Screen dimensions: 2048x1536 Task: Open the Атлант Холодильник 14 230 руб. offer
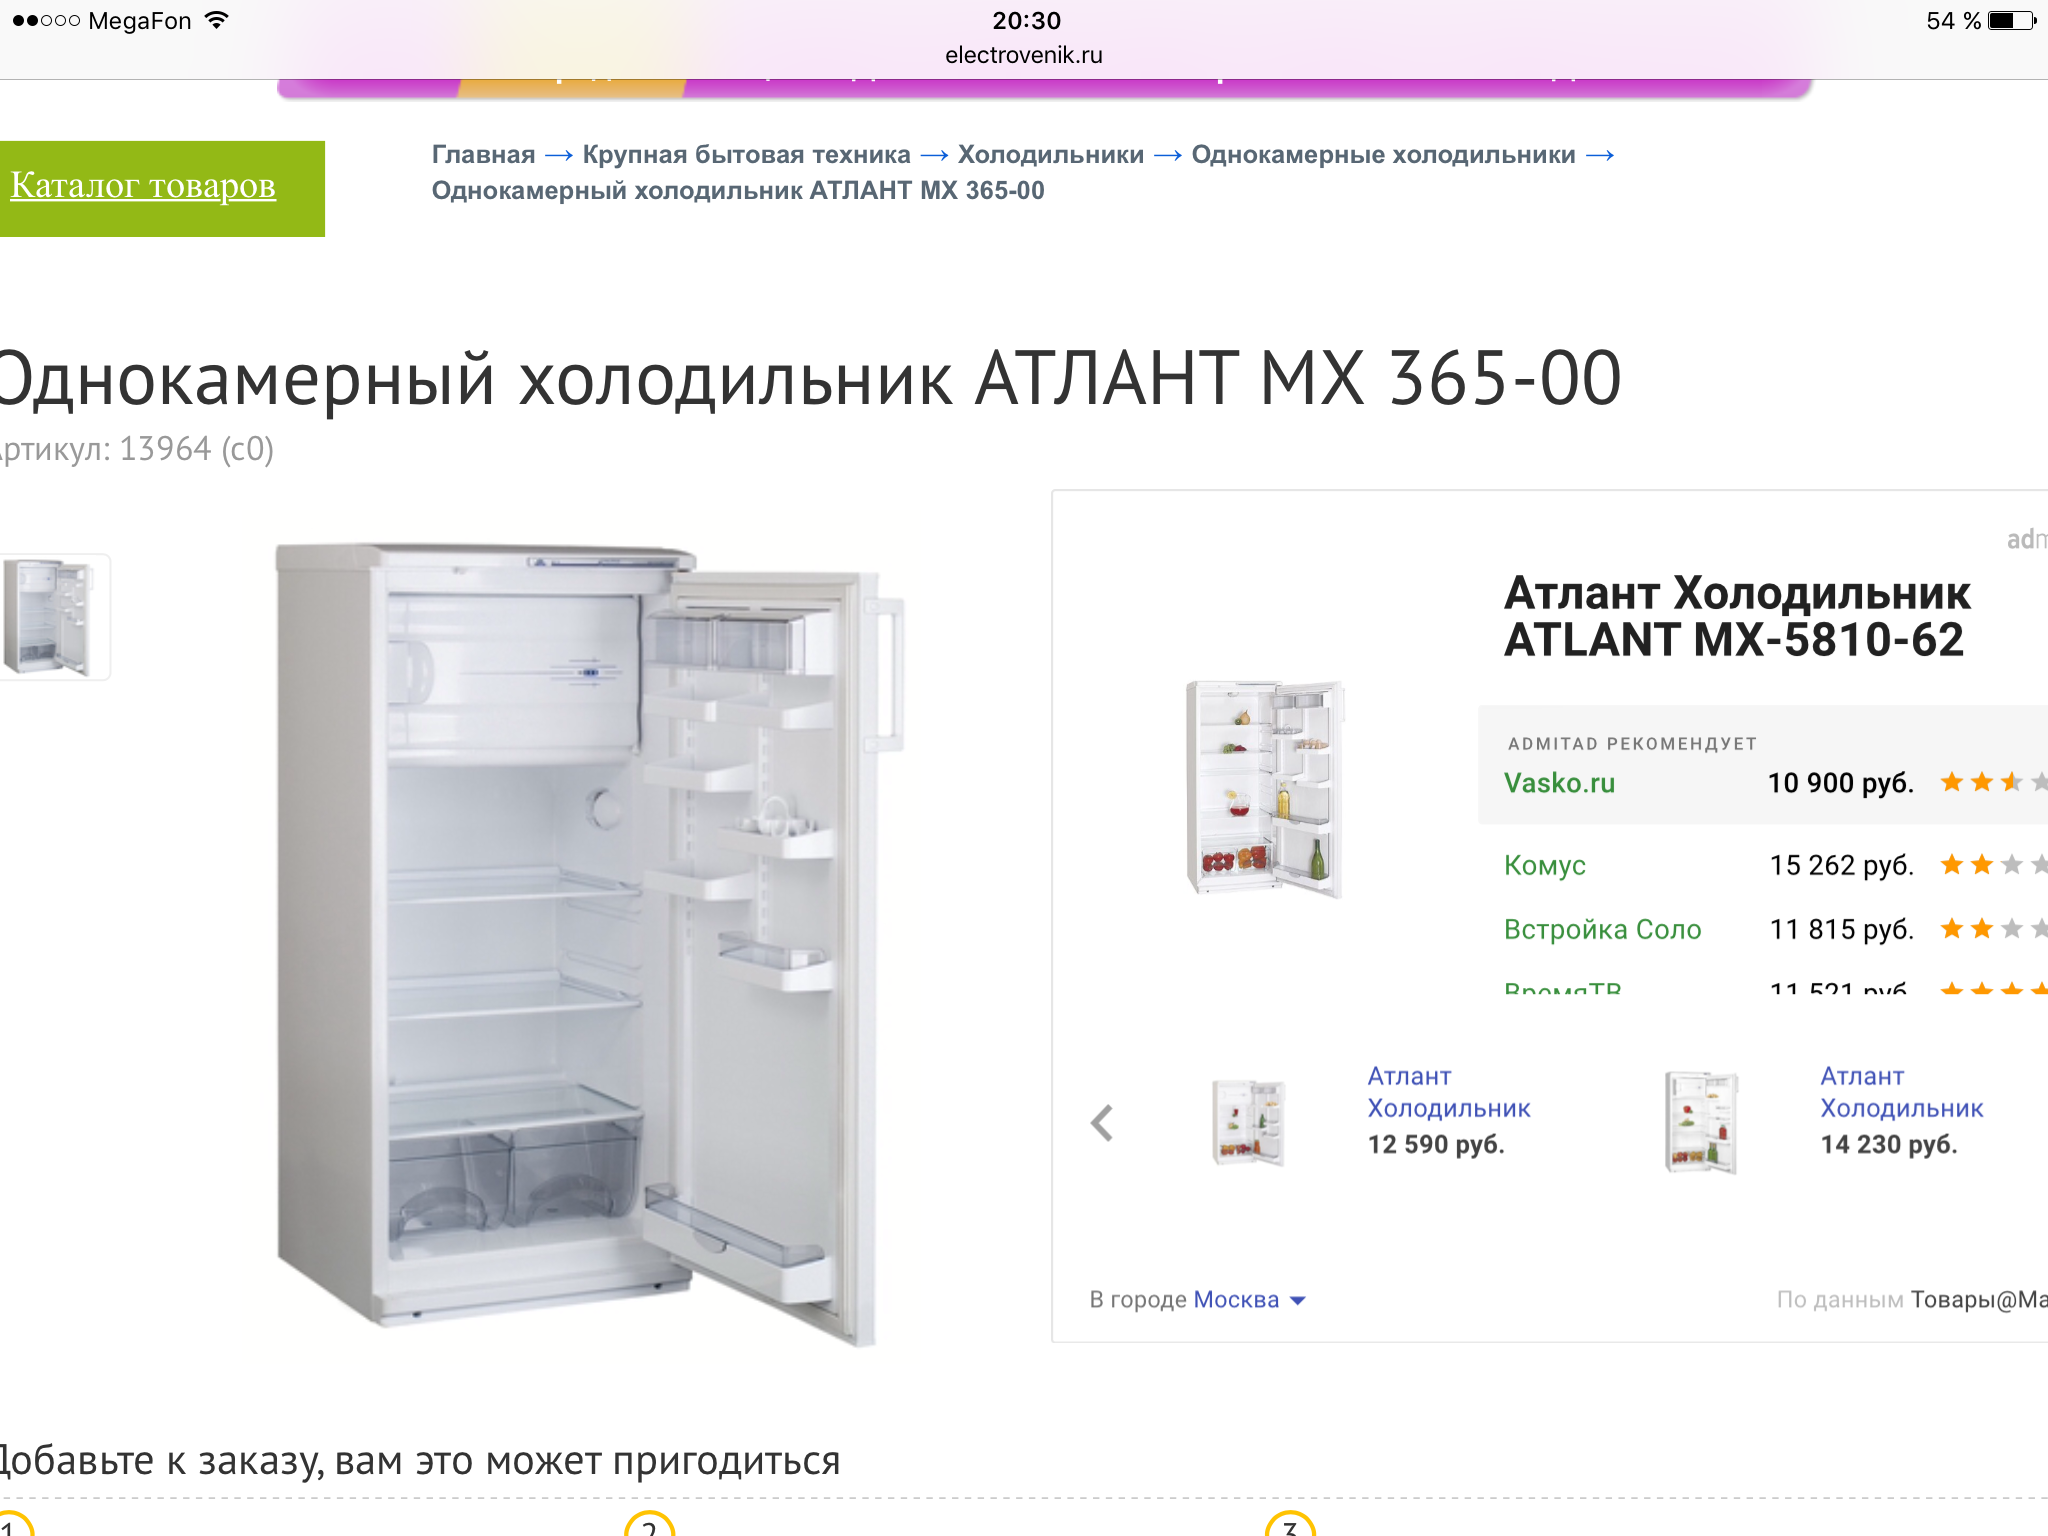1901,1110
